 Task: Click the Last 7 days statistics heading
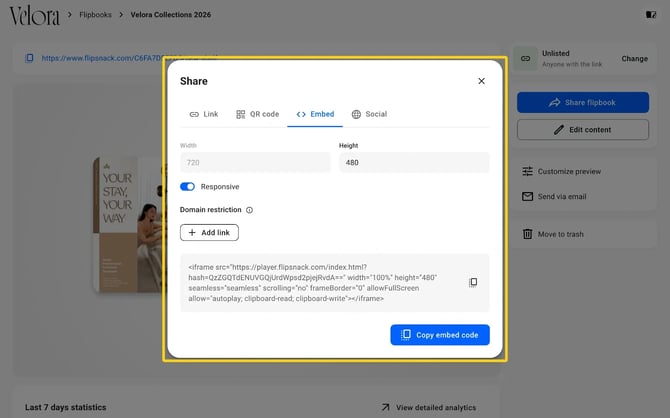click(x=65, y=407)
